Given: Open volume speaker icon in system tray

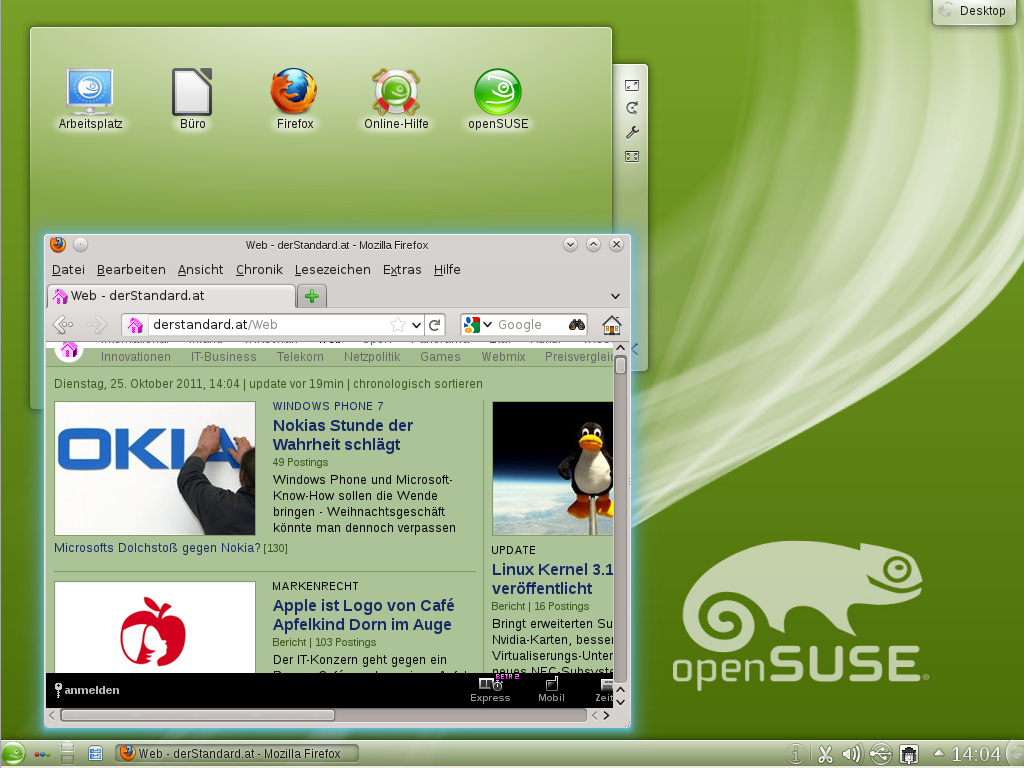Looking at the screenshot, I should coord(852,754).
